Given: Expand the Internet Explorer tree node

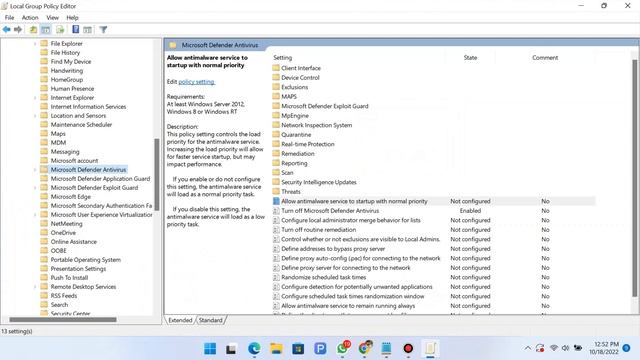Looking at the screenshot, I should [35, 98].
